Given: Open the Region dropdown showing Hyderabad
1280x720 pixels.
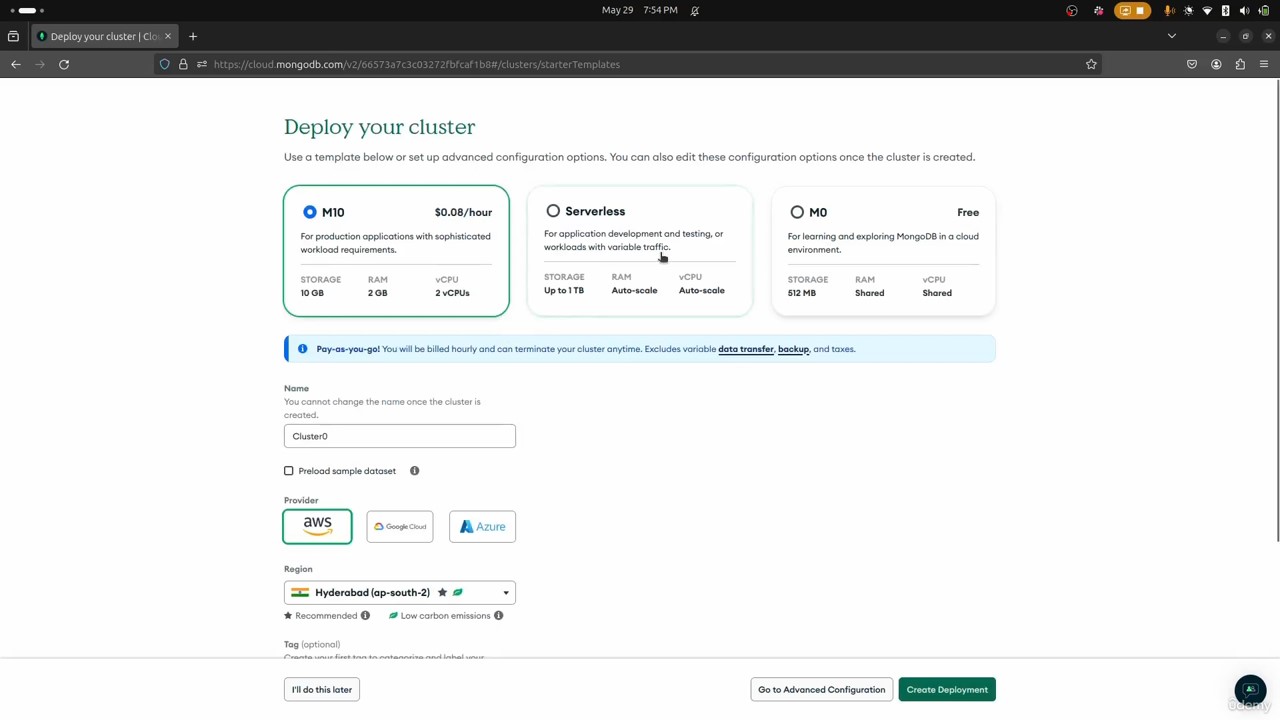Looking at the screenshot, I should [x=400, y=593].
